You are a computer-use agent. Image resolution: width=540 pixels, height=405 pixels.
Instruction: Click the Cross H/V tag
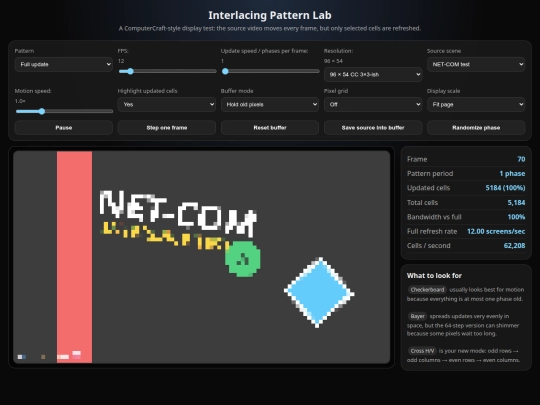[x=422, y=351]
